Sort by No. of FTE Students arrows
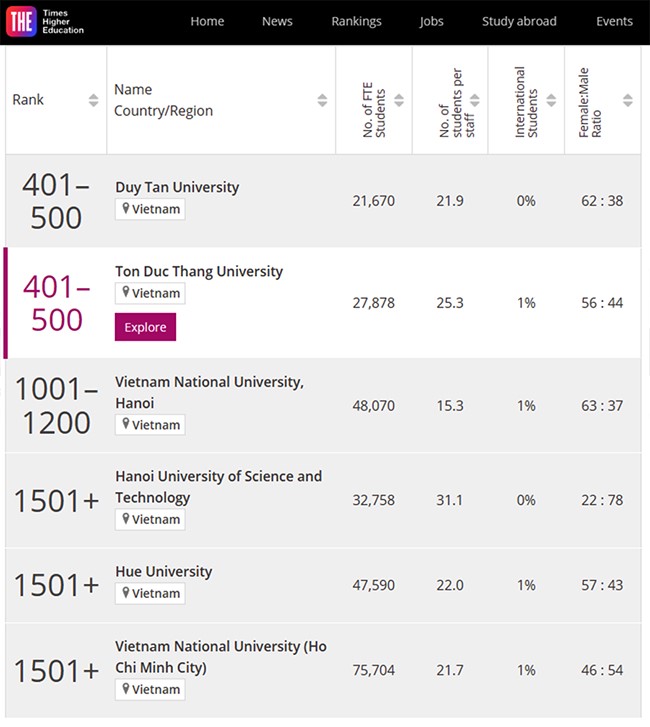650x727 pixels. (x=399, y=100)
